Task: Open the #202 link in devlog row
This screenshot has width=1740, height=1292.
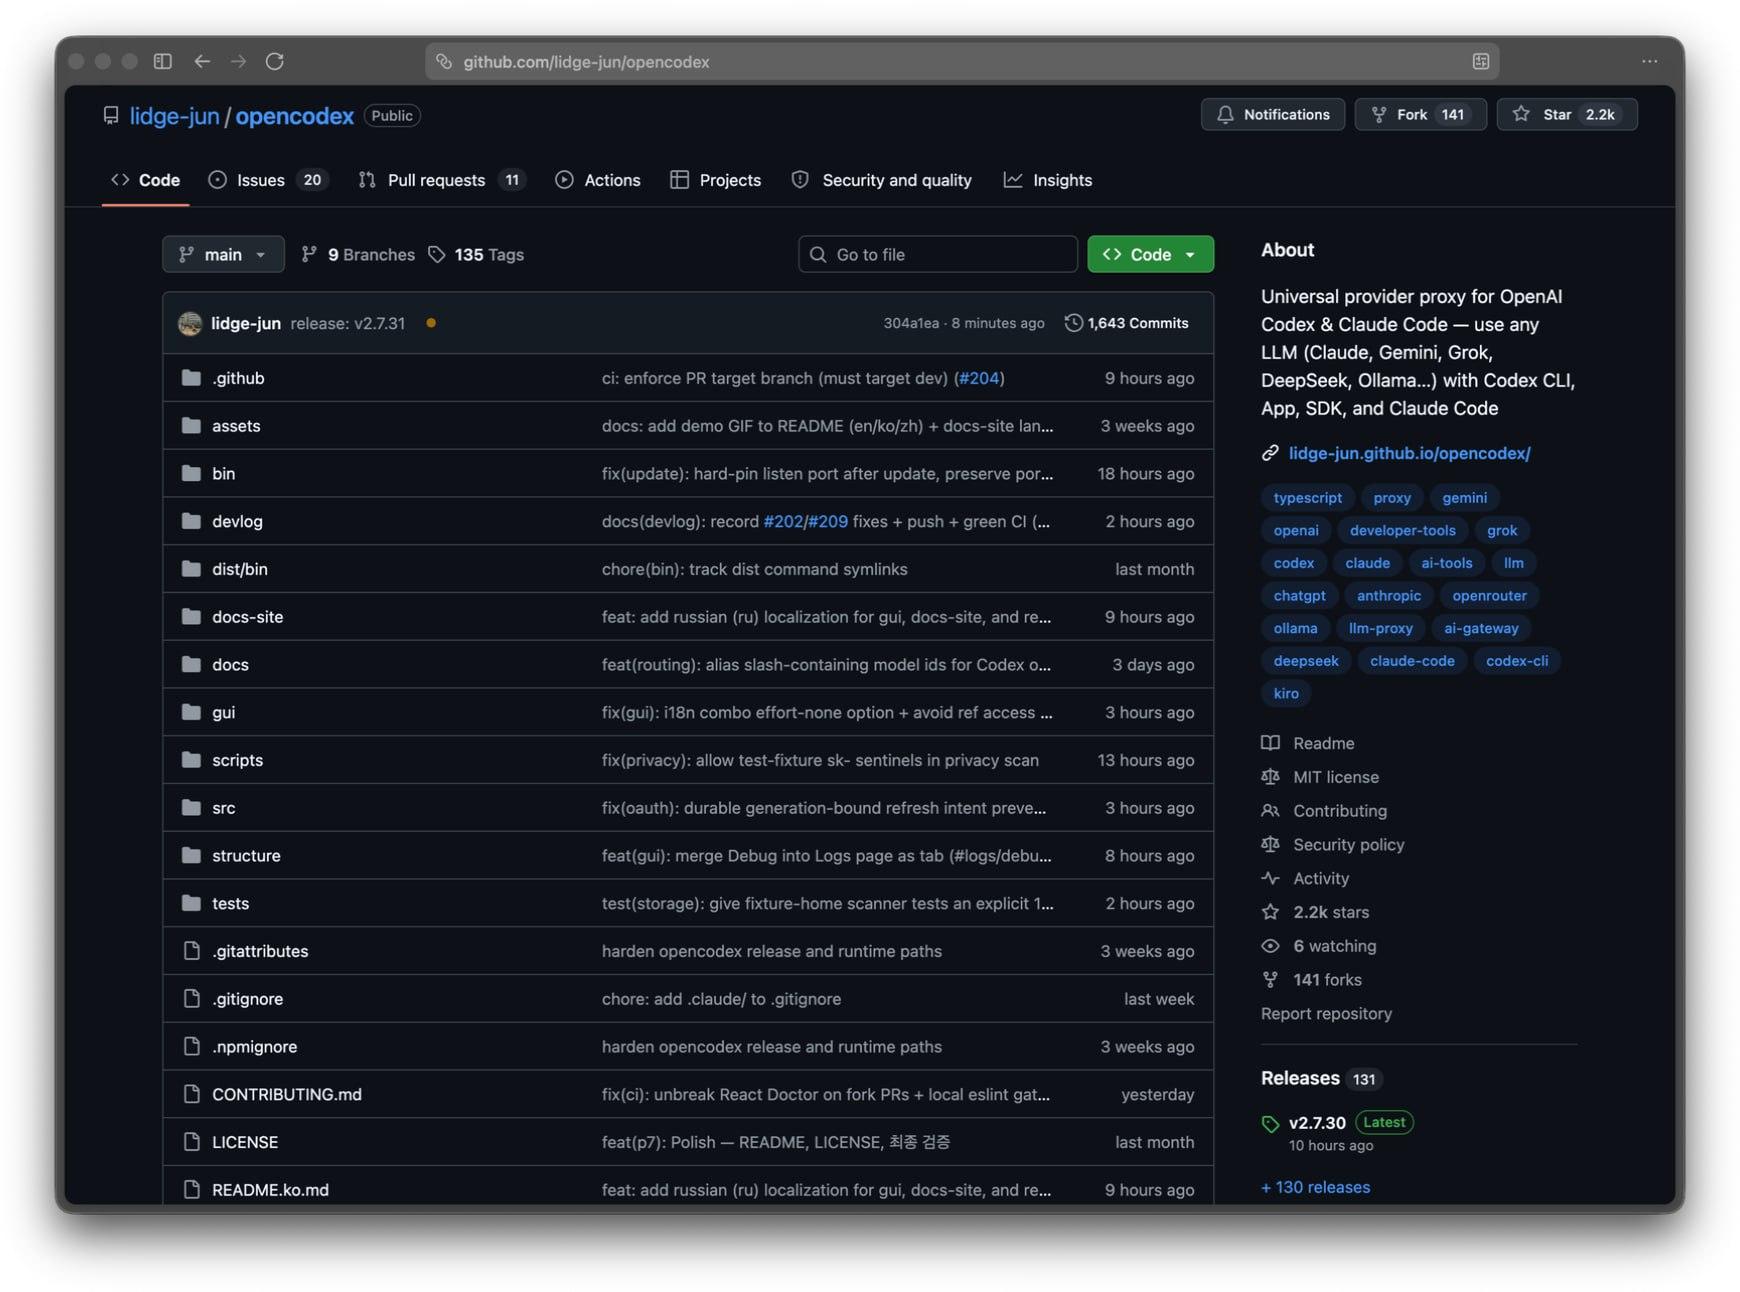Action: pos(783,521)
